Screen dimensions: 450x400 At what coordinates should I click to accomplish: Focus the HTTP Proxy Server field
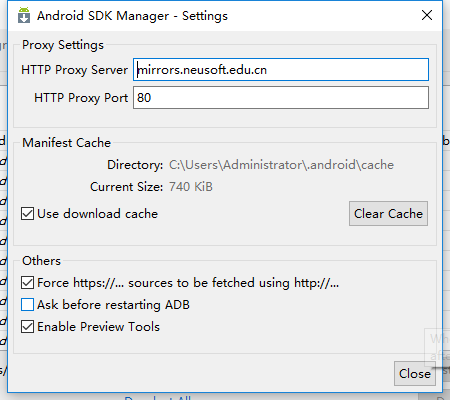click(x=281, y=70)
